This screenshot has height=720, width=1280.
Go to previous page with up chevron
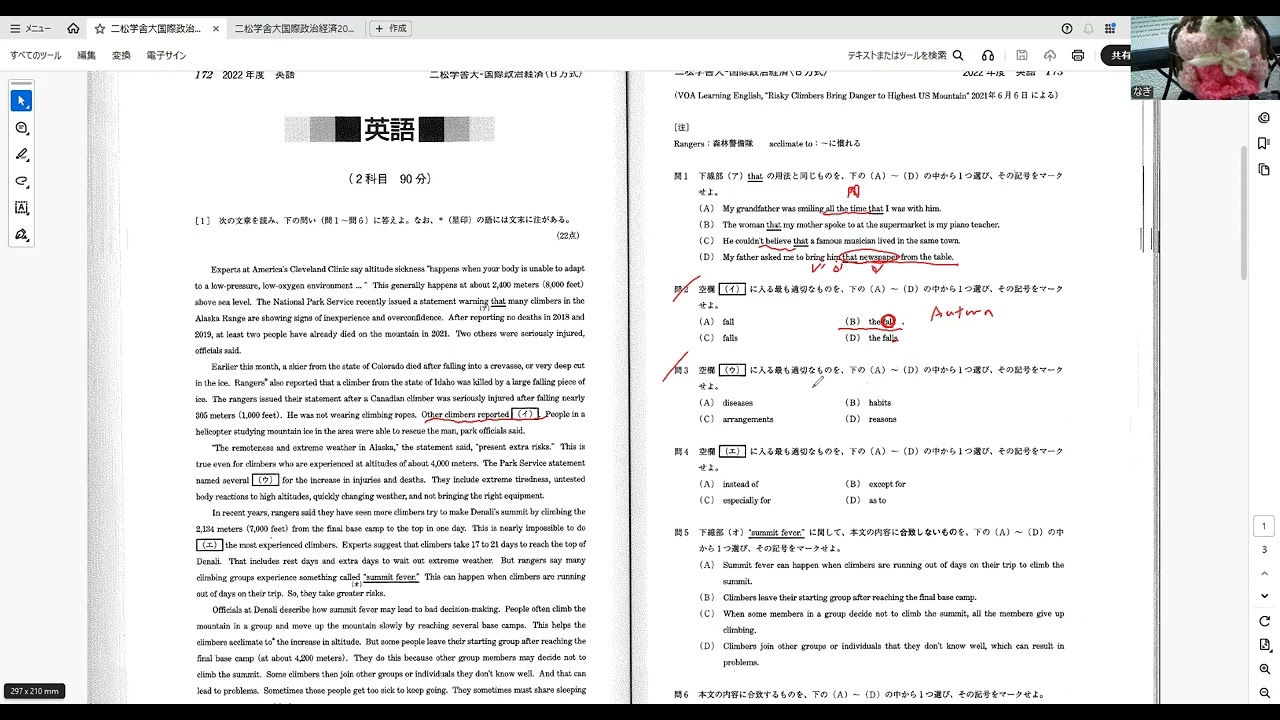click(1264, 573)
